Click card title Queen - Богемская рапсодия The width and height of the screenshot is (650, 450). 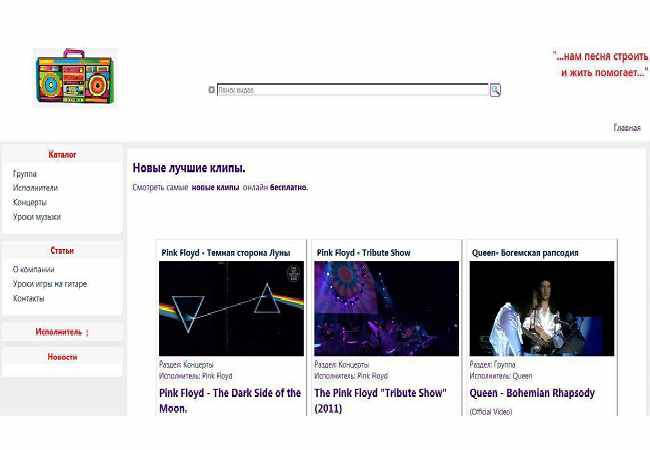pyautogui.click(x=525, y=253)
